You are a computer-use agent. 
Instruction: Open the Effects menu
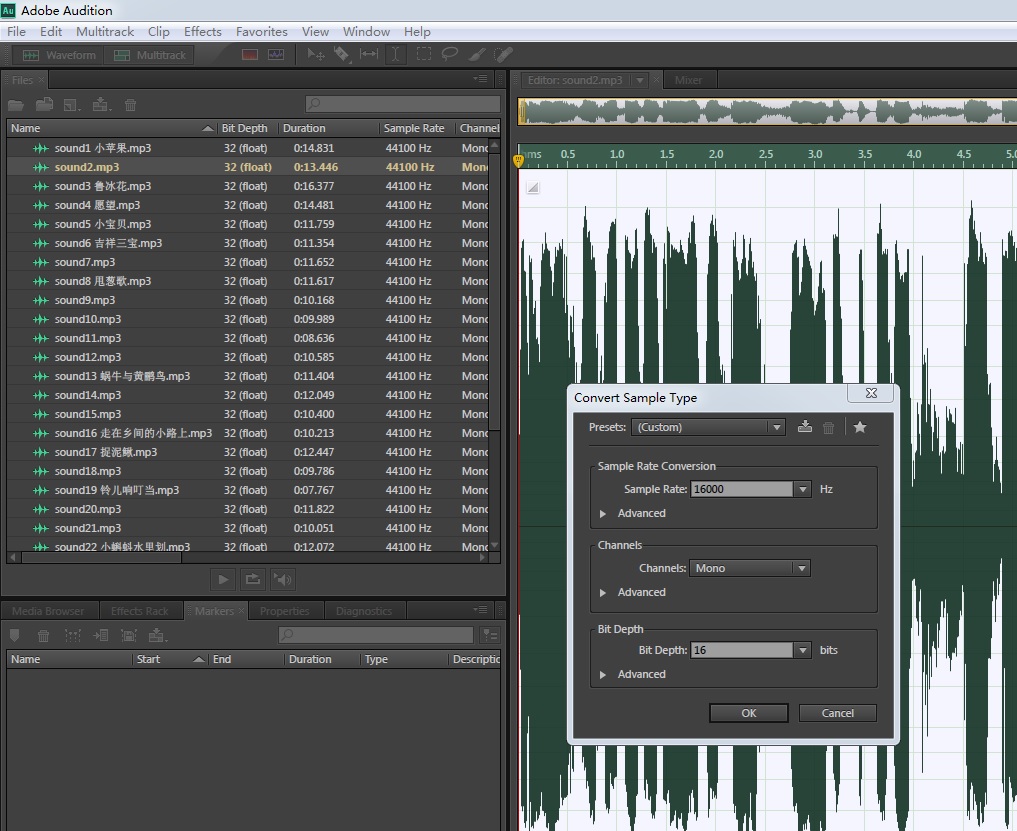click(202, 32)
